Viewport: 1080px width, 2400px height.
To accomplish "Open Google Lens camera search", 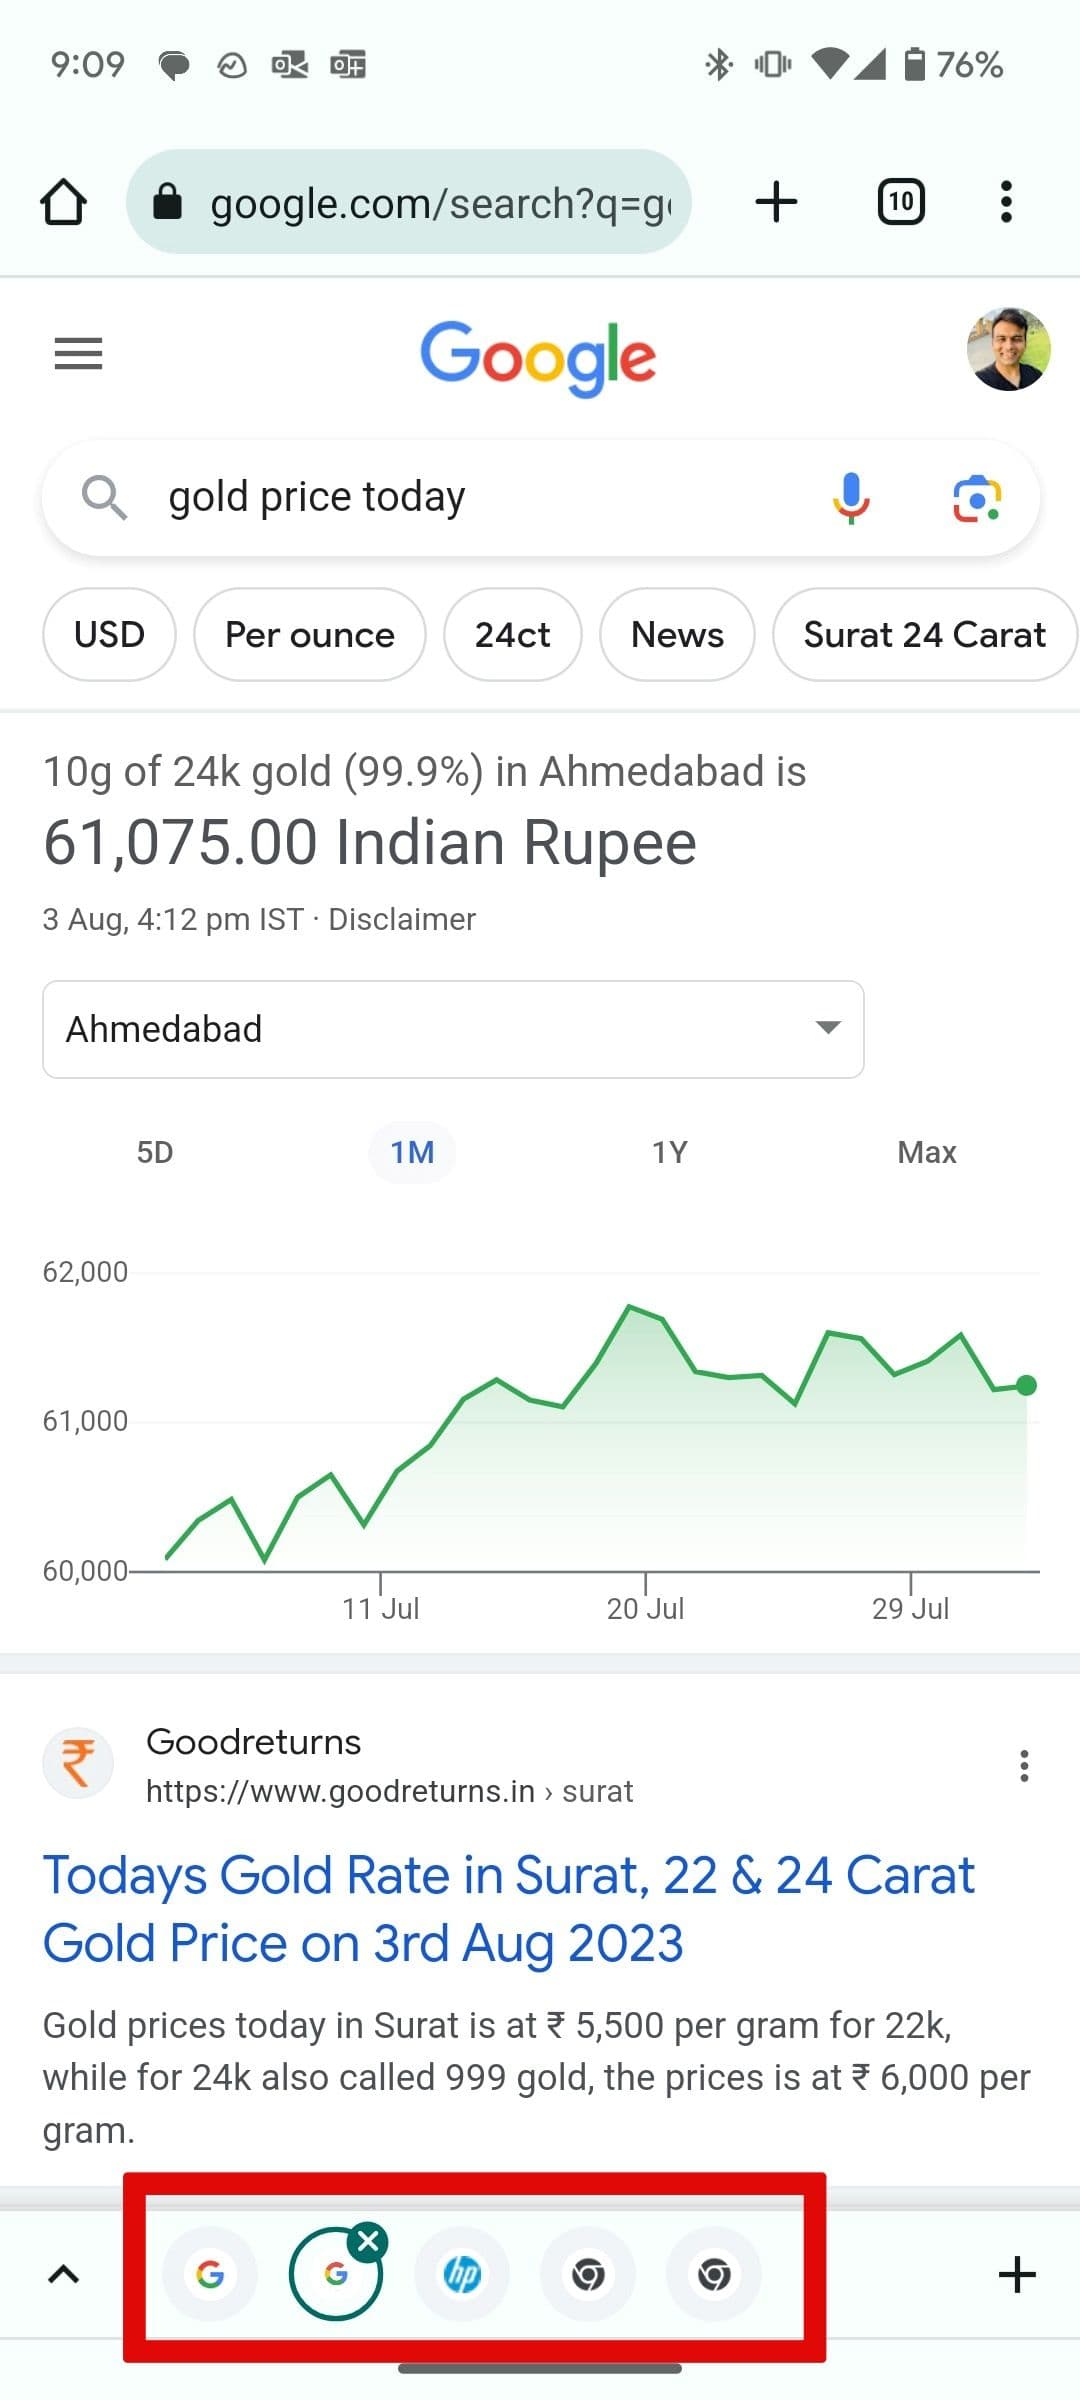I will pyautogui.click(x=976, y=498).
